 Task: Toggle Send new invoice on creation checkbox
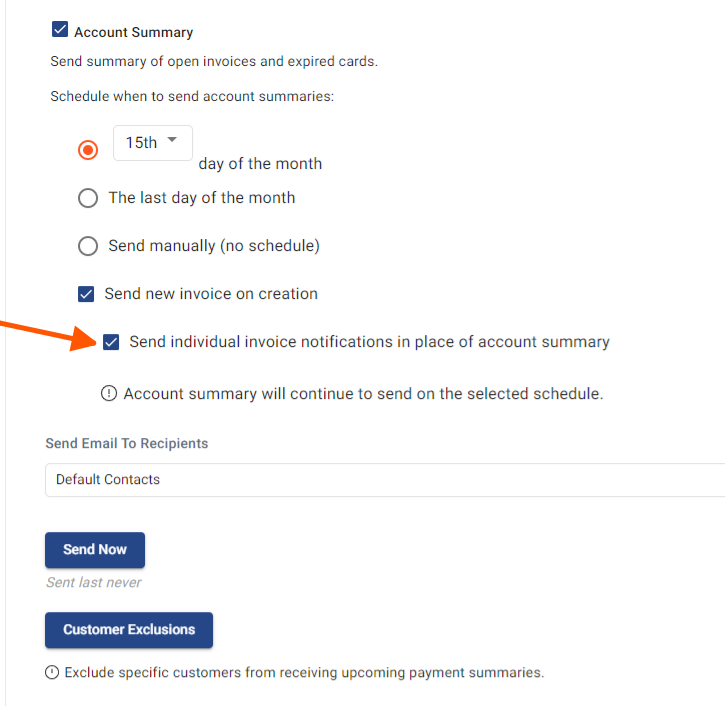point(86,294)
